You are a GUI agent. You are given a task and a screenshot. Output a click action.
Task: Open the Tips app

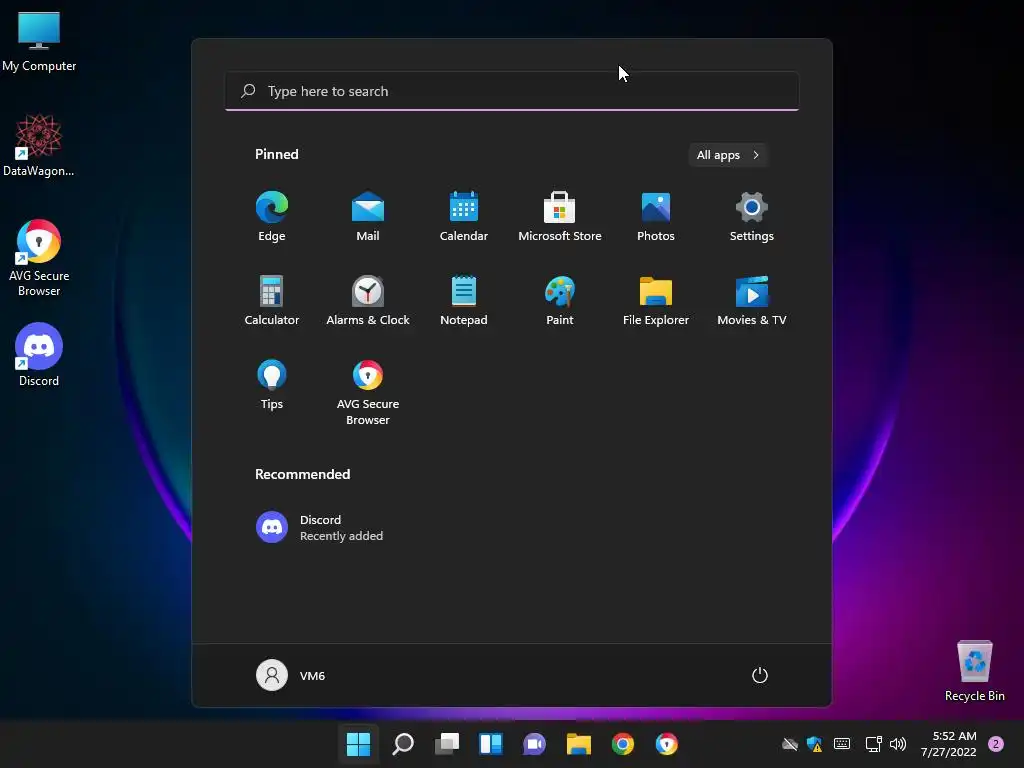coord(272,385)
